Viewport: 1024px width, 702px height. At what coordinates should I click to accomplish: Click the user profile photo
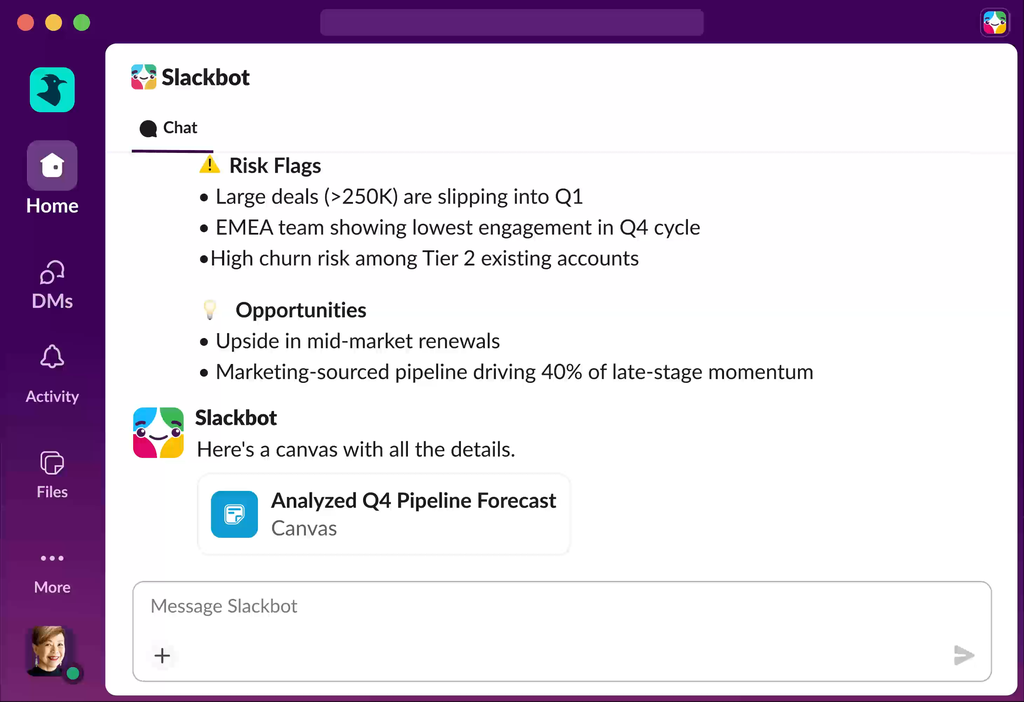click(x=47, y=650)
